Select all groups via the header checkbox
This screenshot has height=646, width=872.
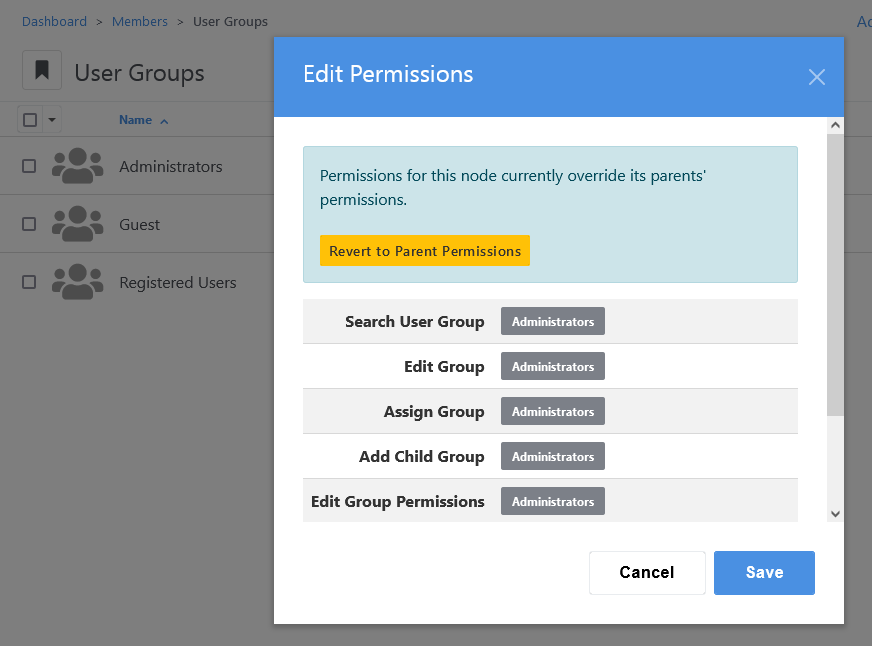point(29,119)
